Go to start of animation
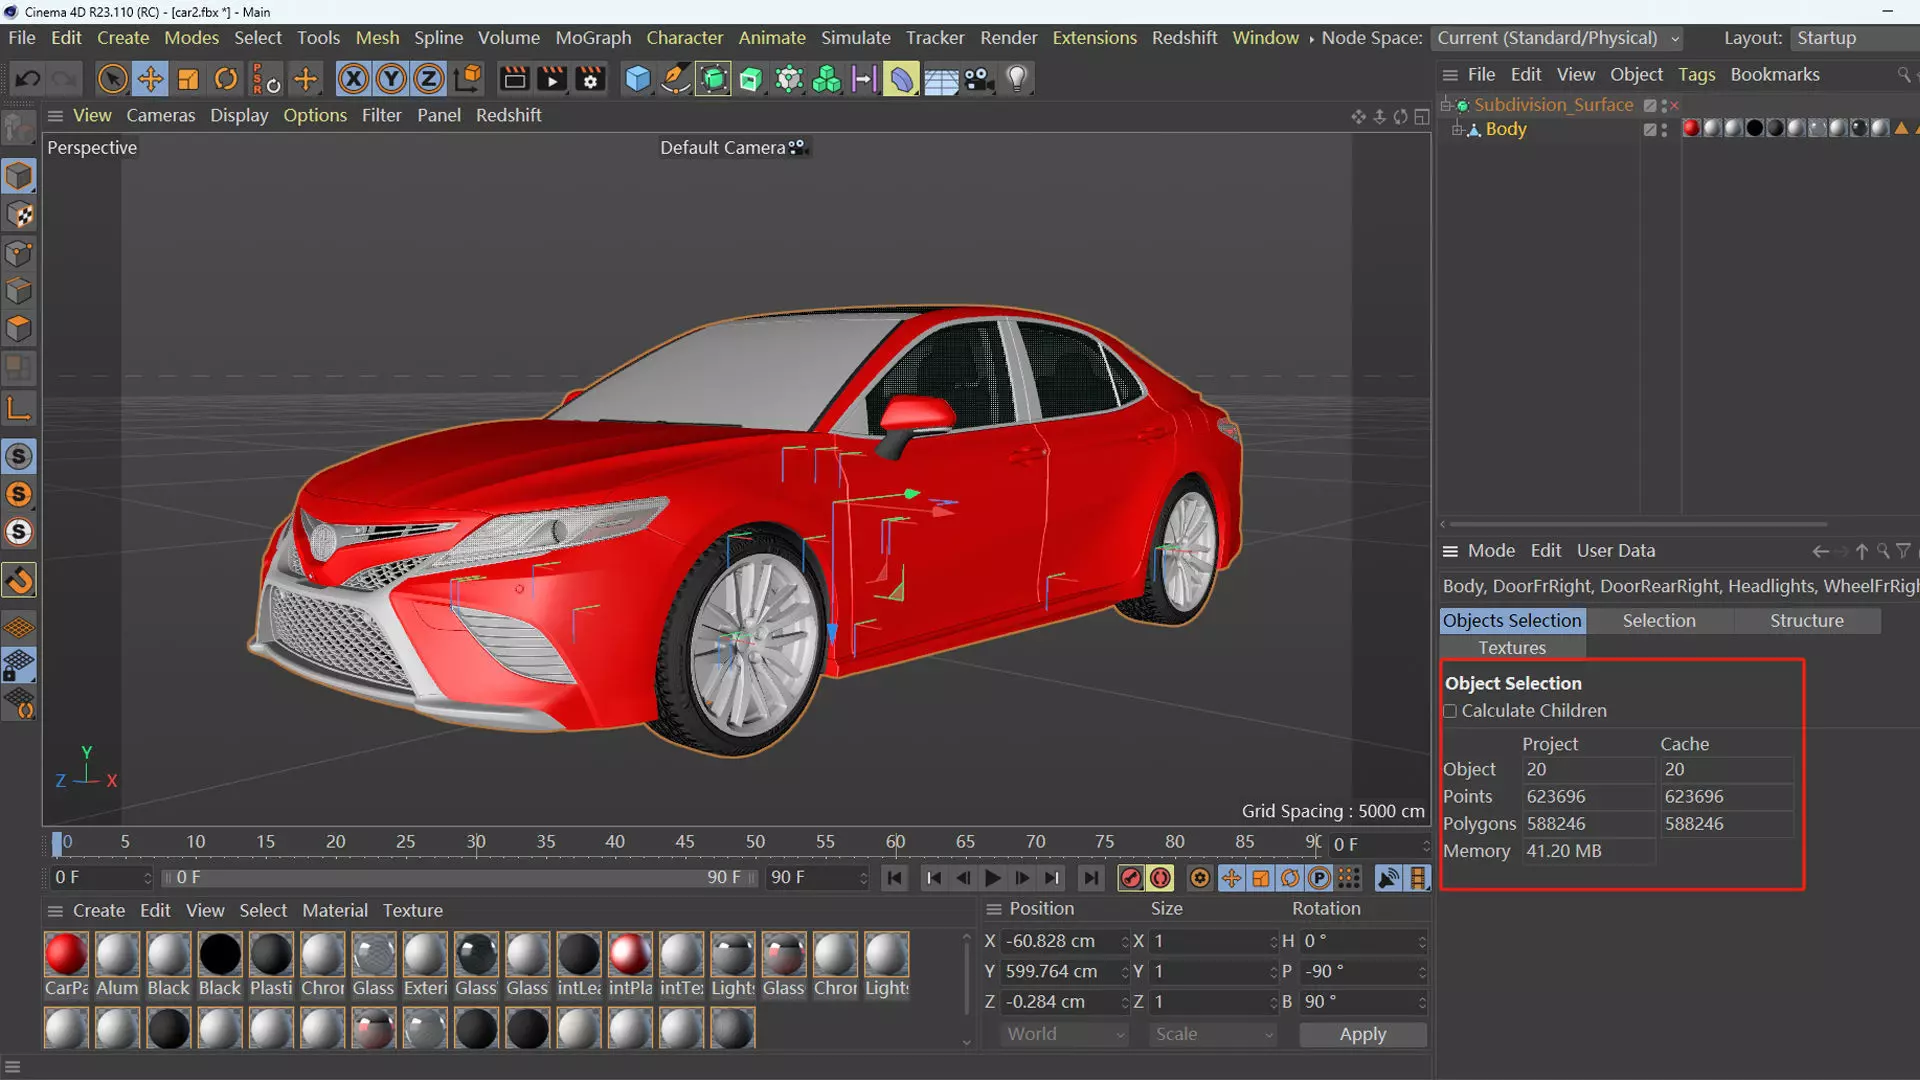The height and width of the screenshot is (1080, 1920). click(894, 878)
